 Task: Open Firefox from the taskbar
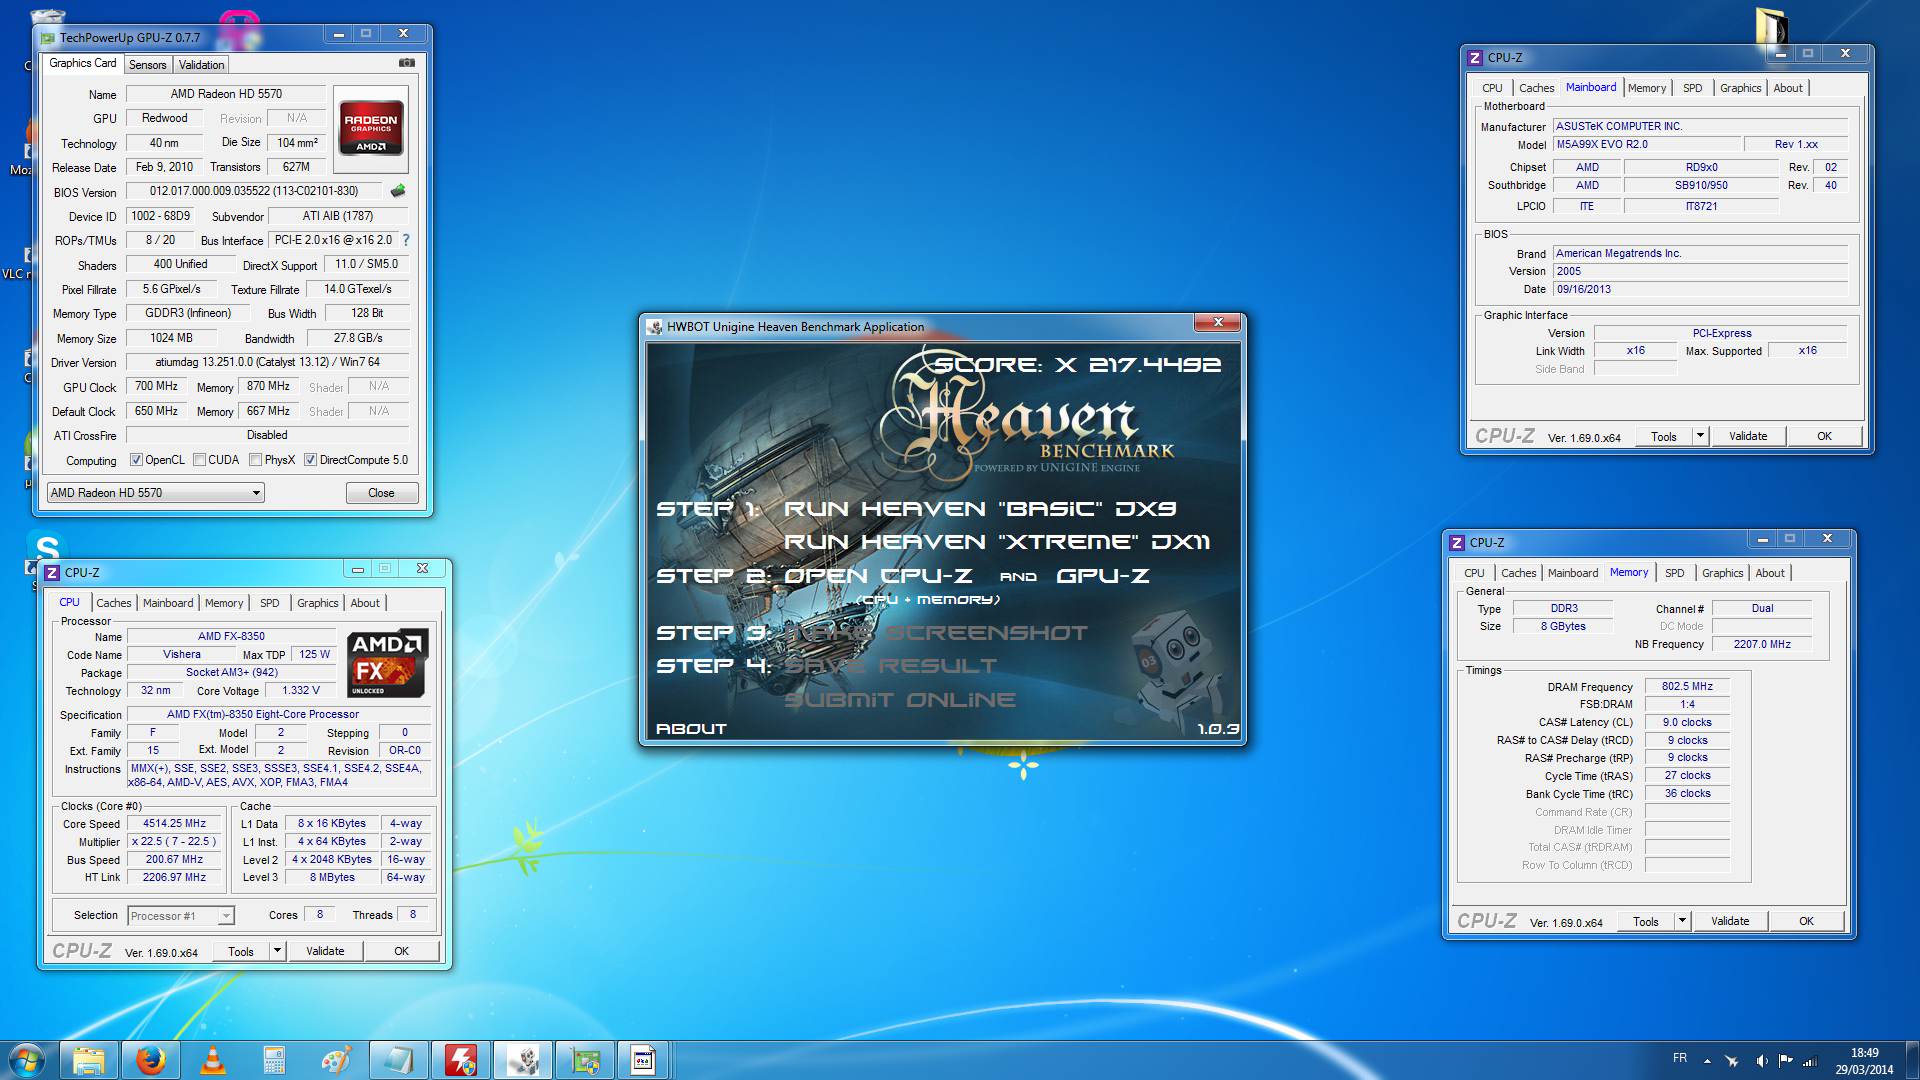(150, 1060)
